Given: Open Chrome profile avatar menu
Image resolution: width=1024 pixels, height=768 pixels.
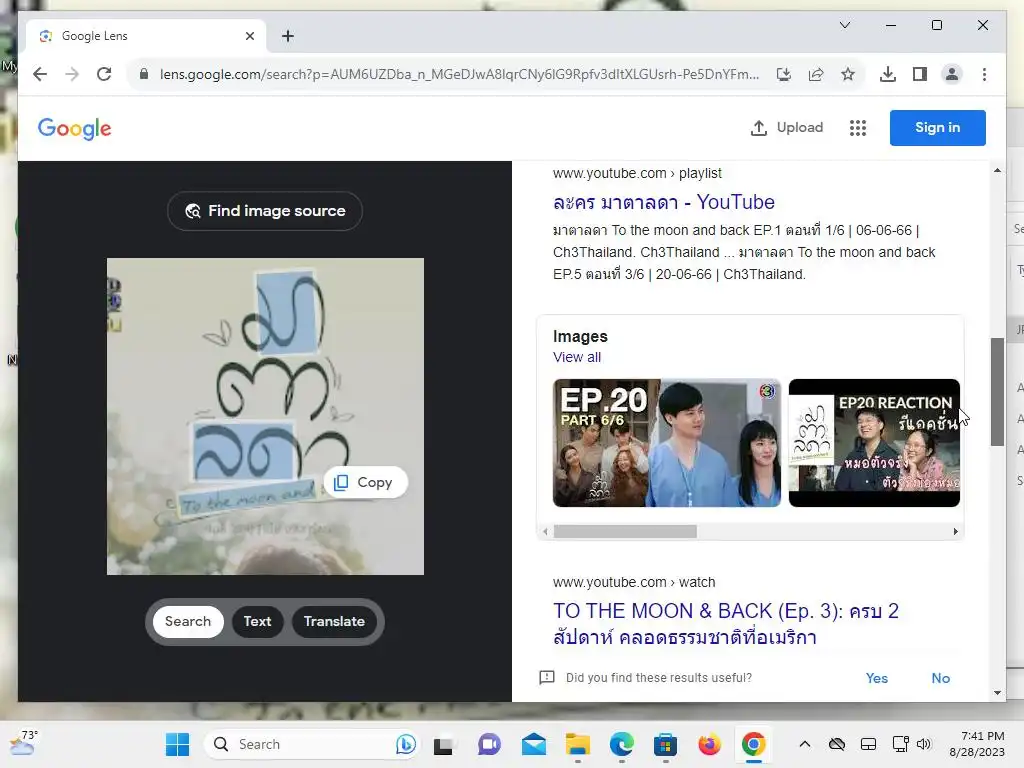Looking at the screenshot, I should (x=952, y=74).
